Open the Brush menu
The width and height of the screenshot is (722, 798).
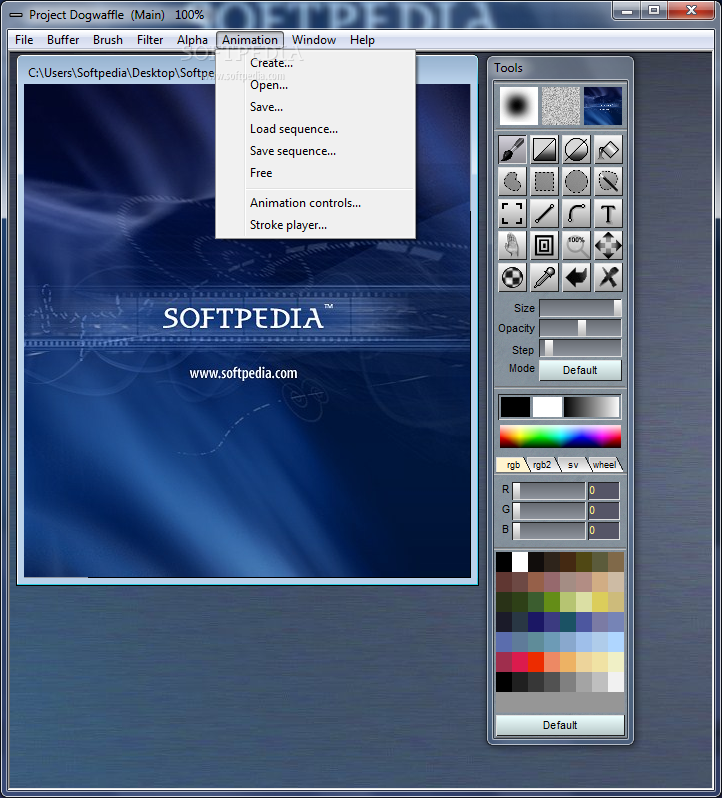(x=108, y=40)
